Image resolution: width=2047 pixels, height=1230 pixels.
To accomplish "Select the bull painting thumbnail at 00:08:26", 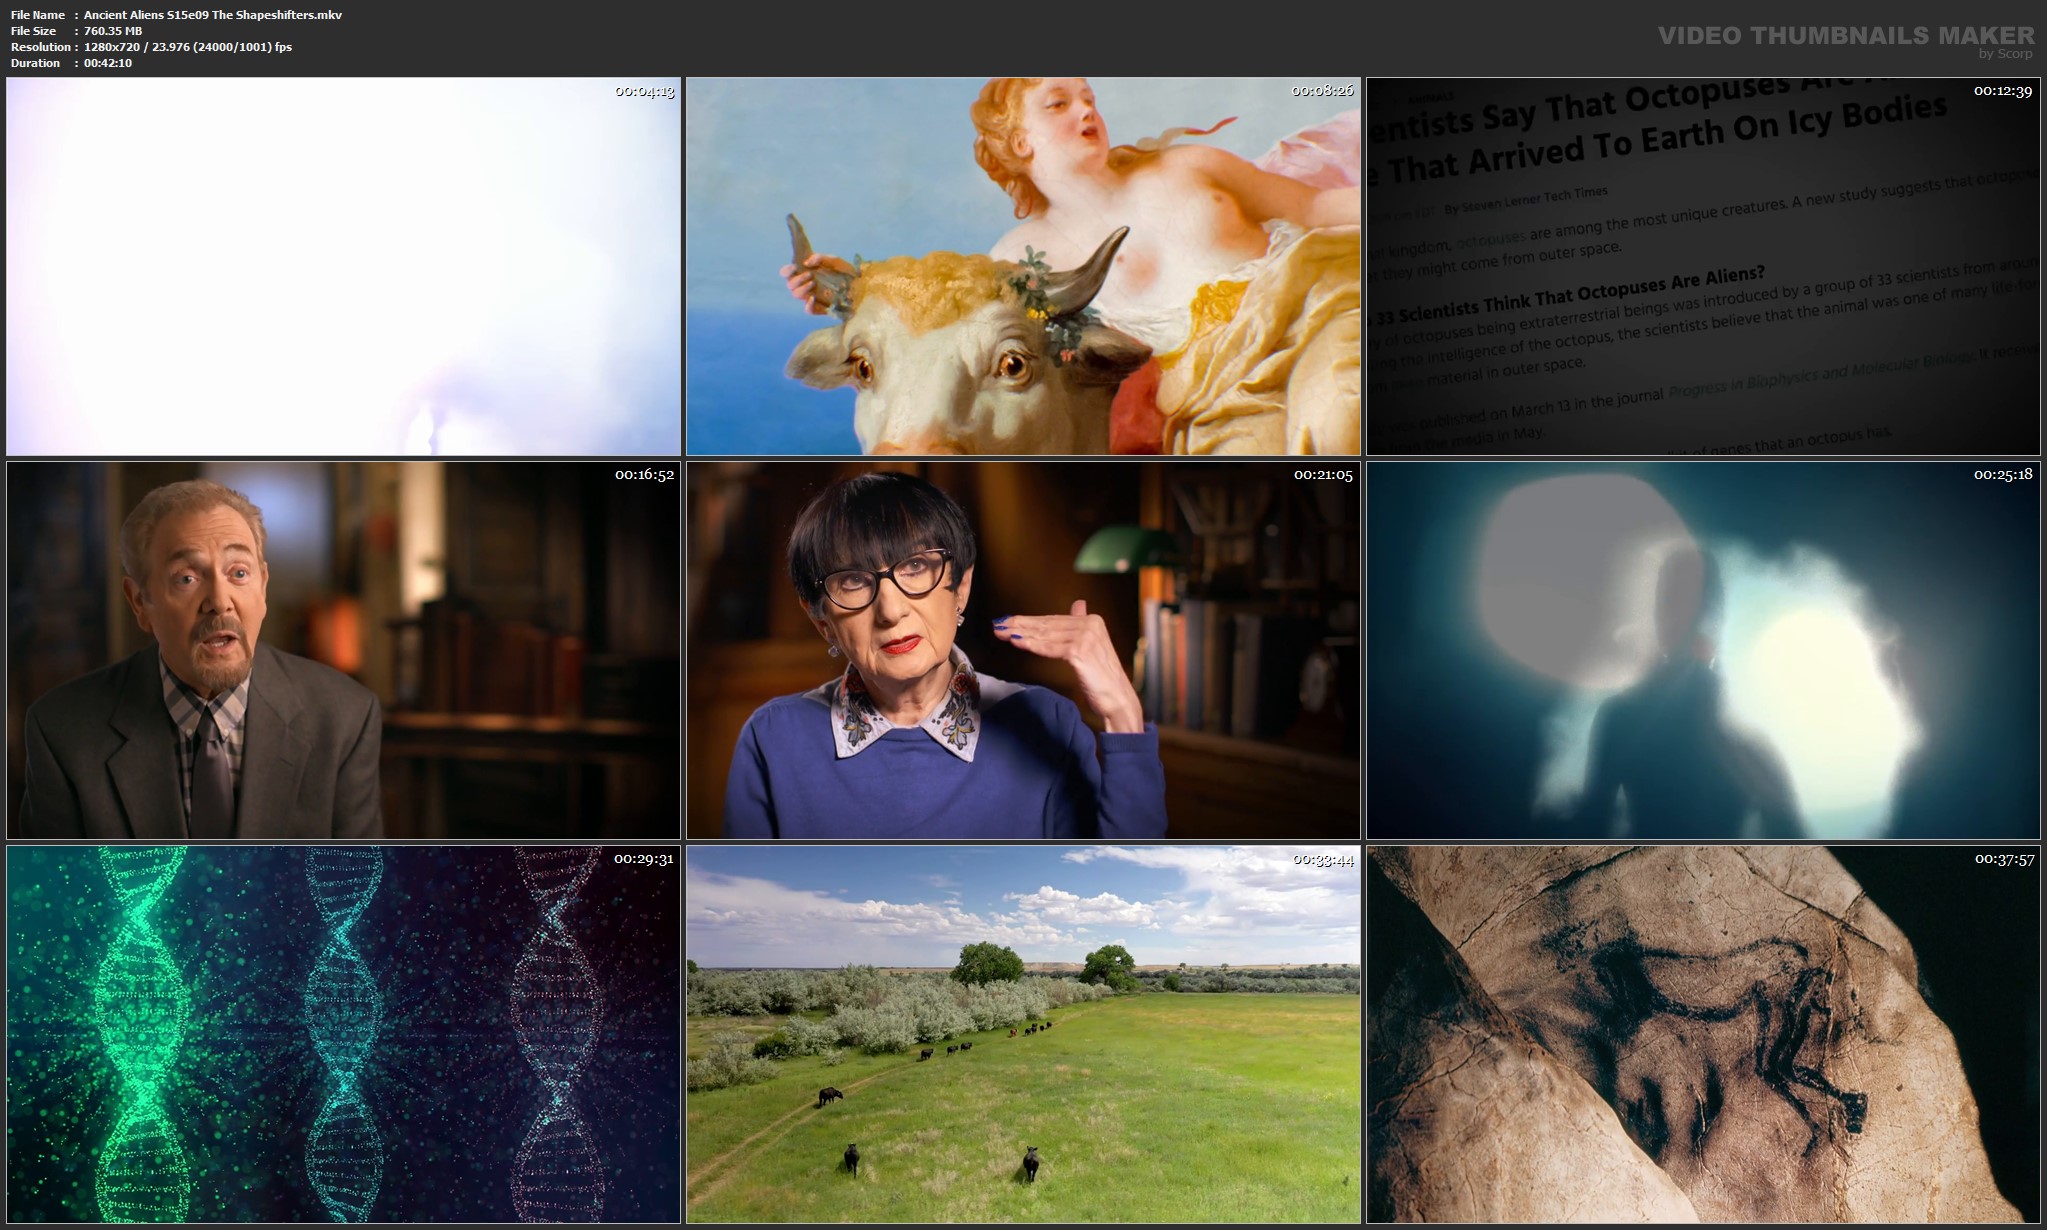I will tap(1023, 266).
